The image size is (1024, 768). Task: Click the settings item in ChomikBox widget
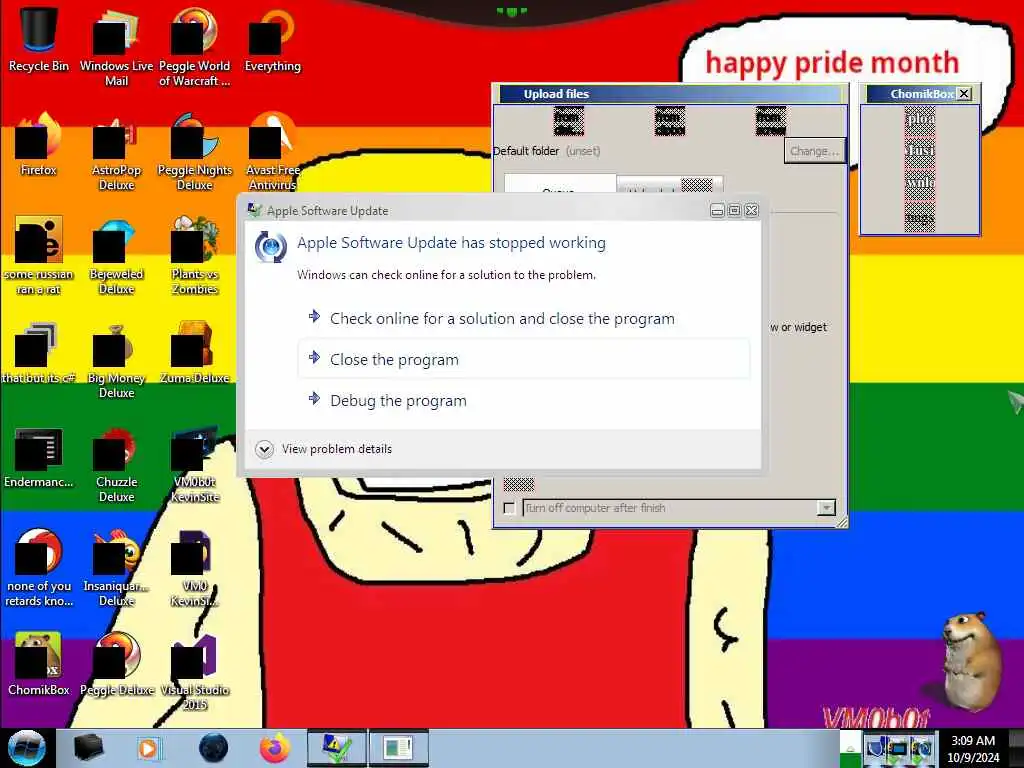[x=920, y=216]
